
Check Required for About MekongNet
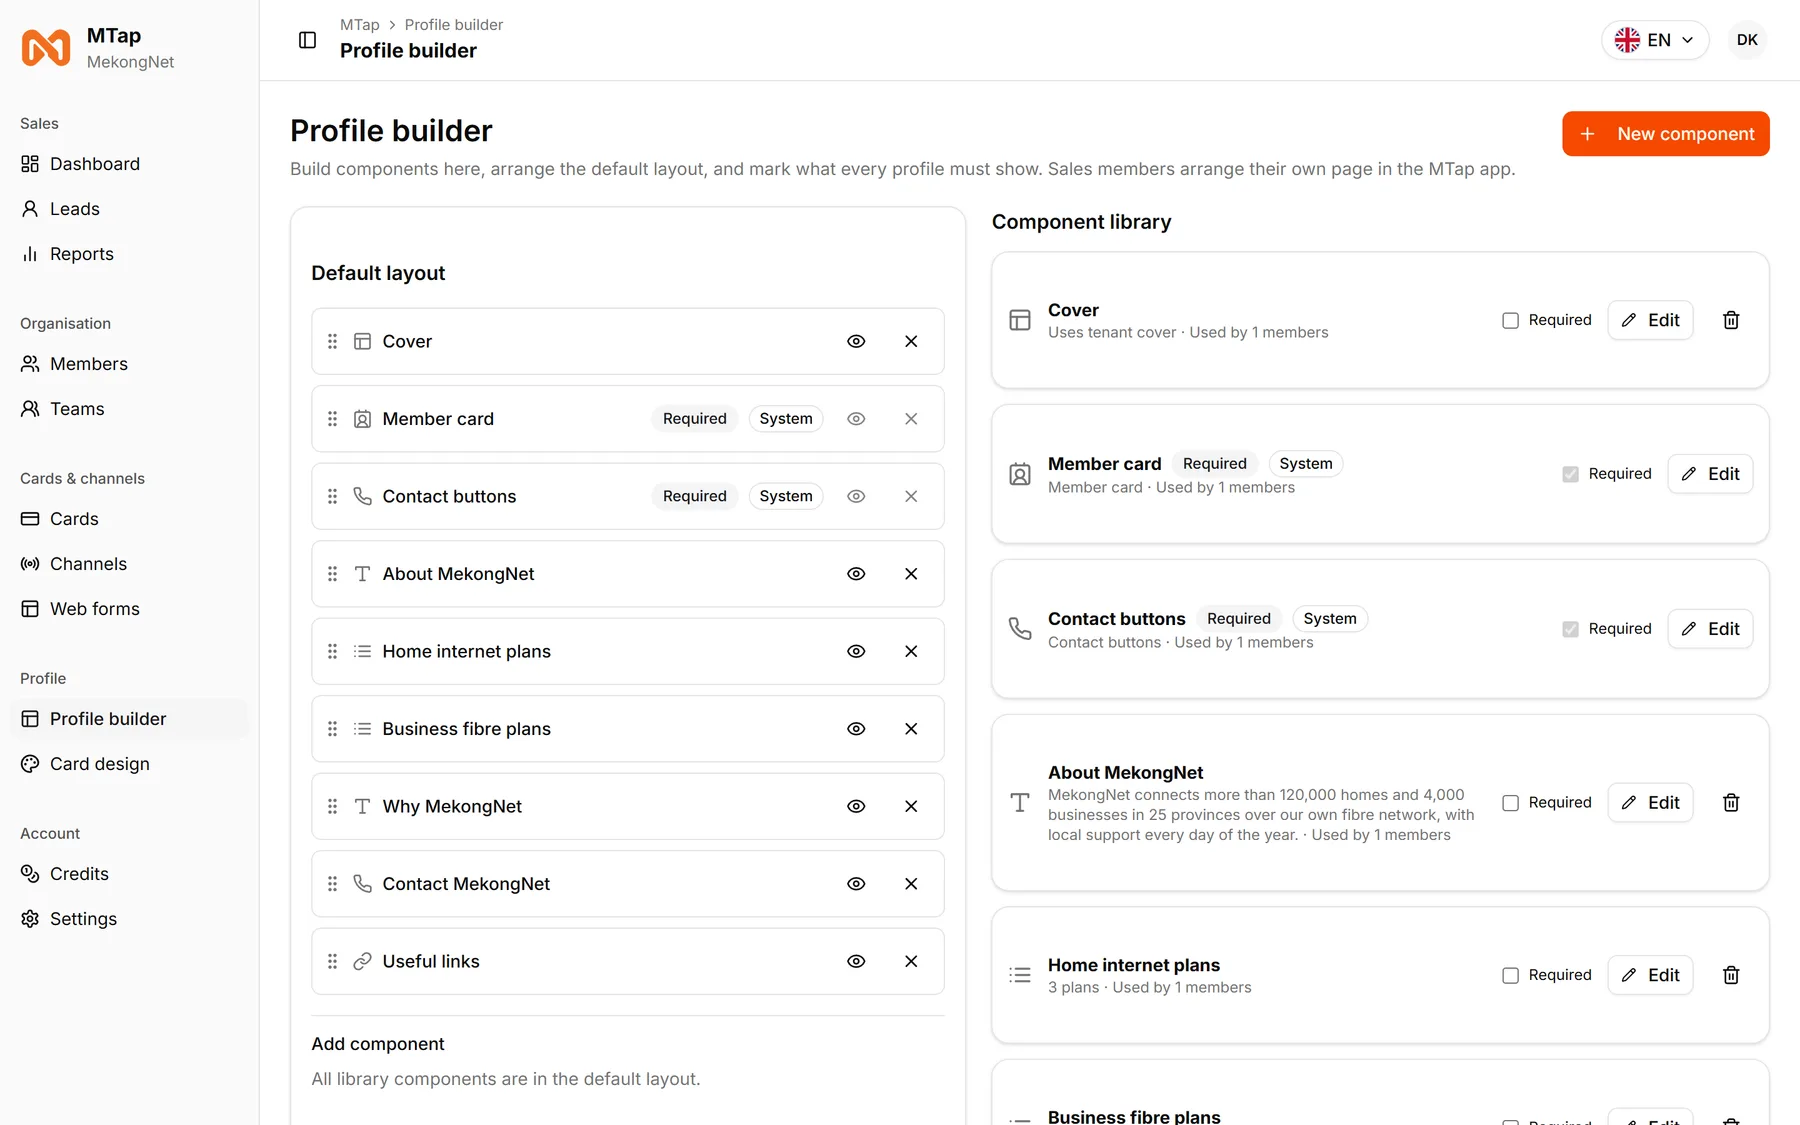1510,803
